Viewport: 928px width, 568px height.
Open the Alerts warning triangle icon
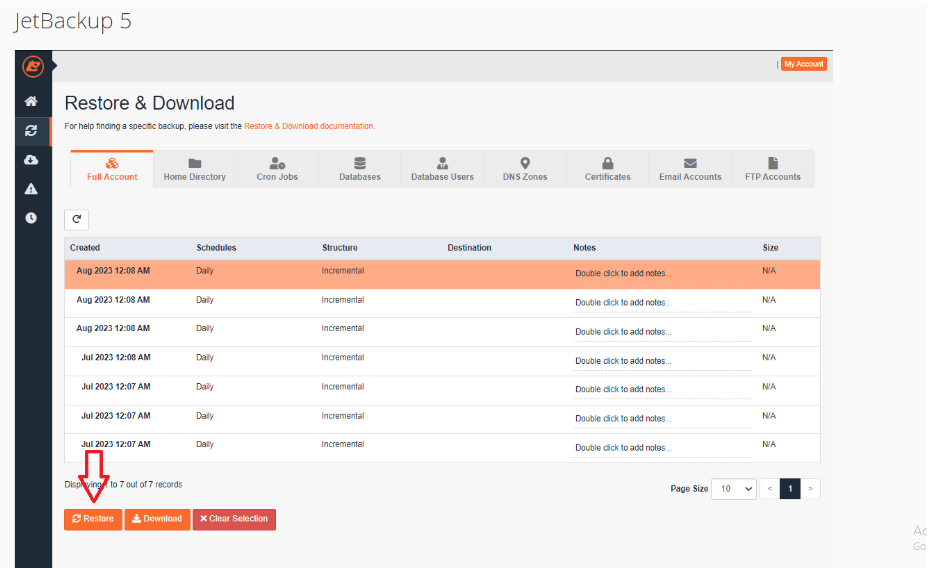click(31, 189)
